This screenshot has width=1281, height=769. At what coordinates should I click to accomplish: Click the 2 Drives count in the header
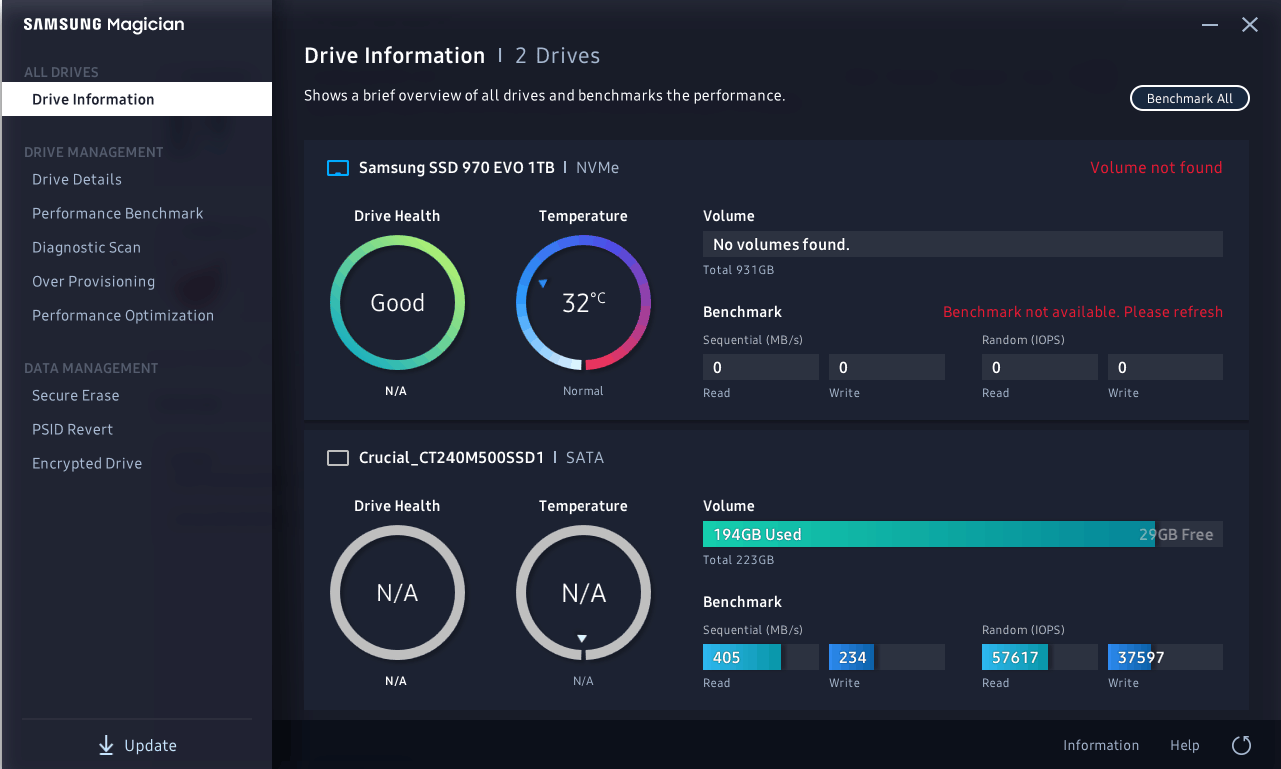pyautogui.click(x=558, y=56)
